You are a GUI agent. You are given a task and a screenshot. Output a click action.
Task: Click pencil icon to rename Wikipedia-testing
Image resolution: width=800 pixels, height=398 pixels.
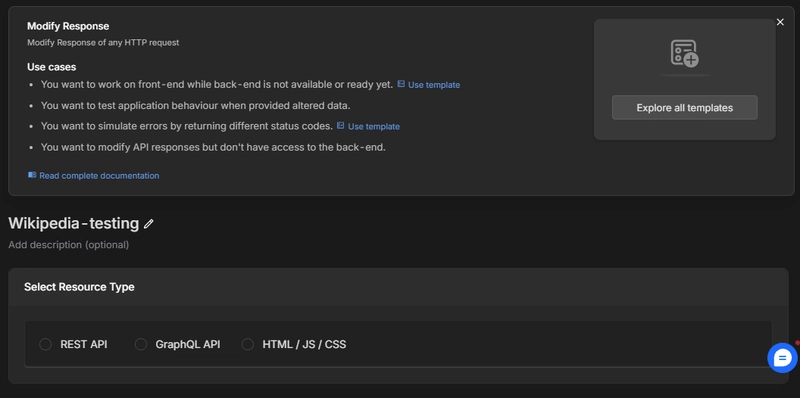(148, 224)
